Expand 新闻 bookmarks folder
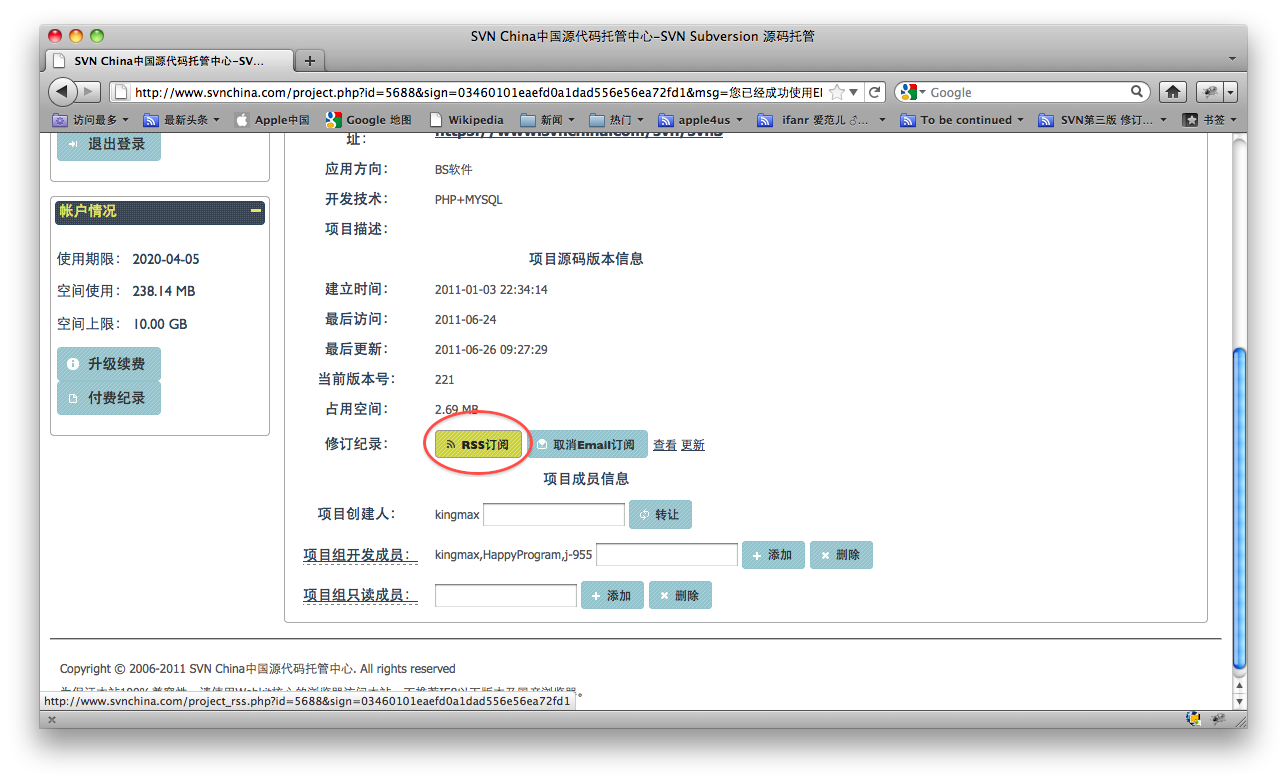Screen dimensions: 1280x783 click(x=547, y=120)
